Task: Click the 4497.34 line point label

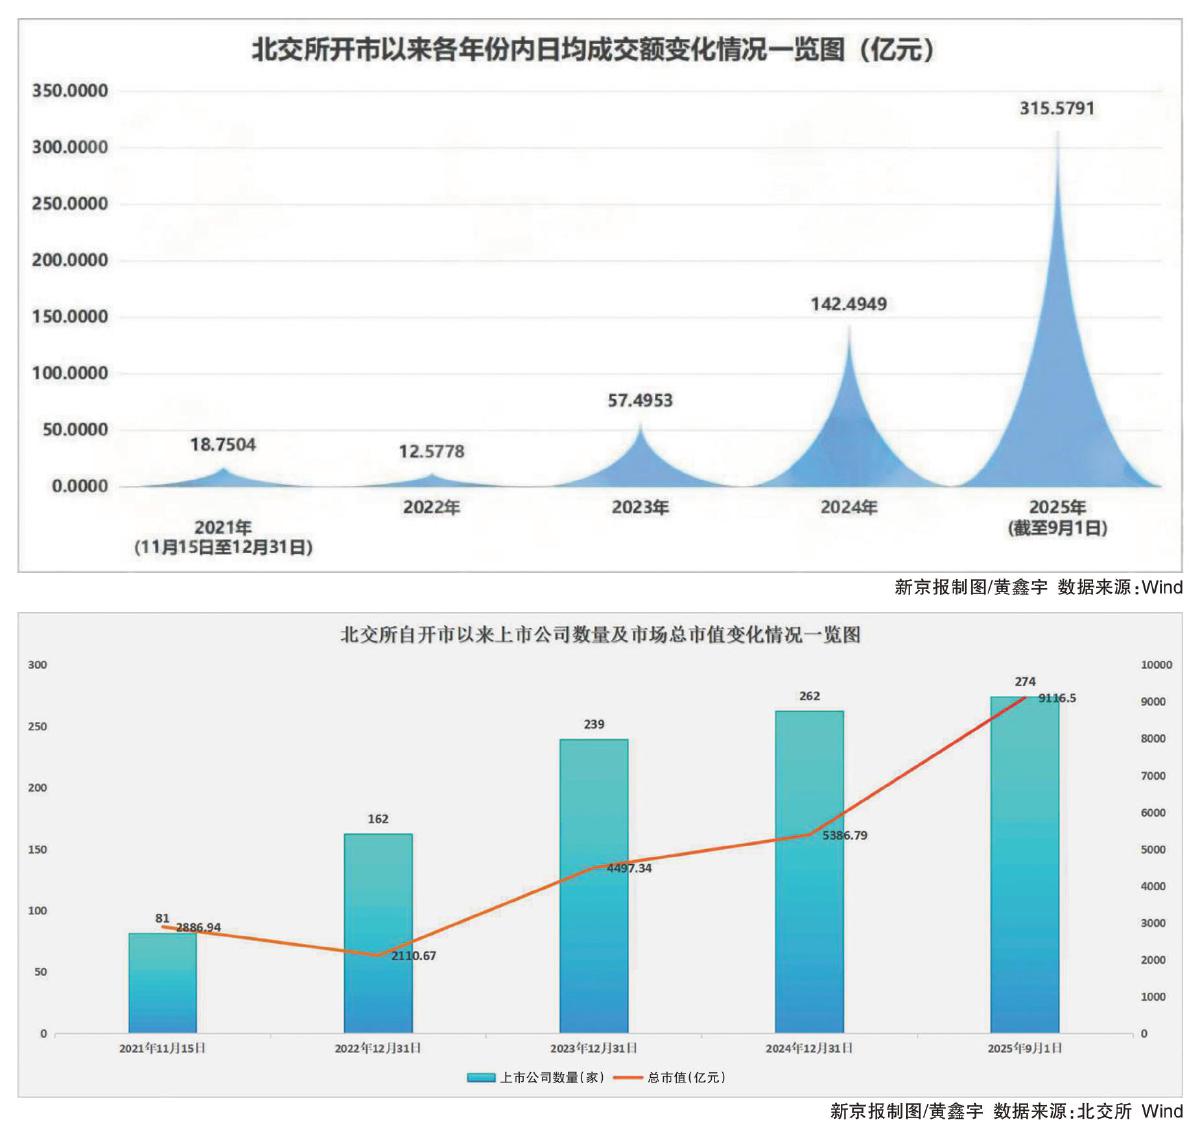Action: pyautogui.click(x=629, y=868)
